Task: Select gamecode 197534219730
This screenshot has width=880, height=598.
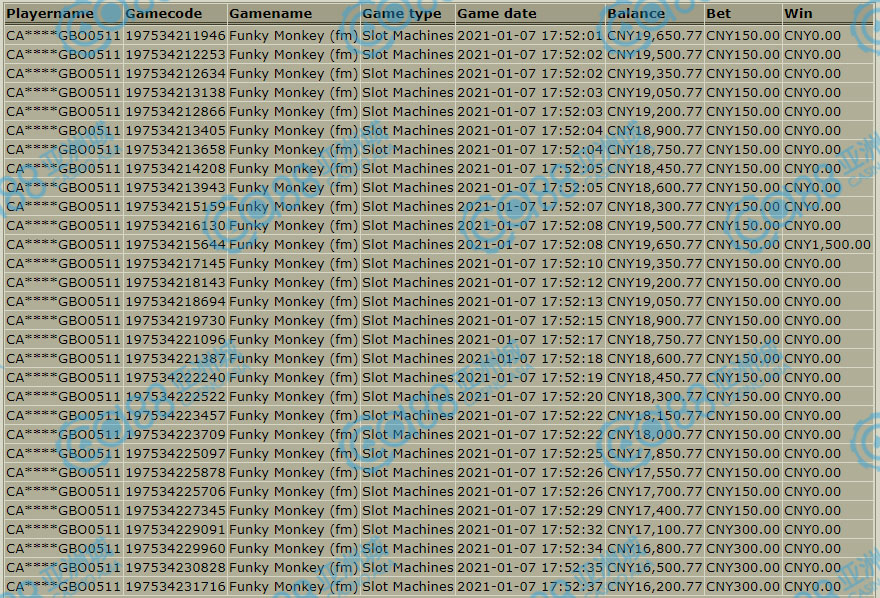Action: point(175,321)
